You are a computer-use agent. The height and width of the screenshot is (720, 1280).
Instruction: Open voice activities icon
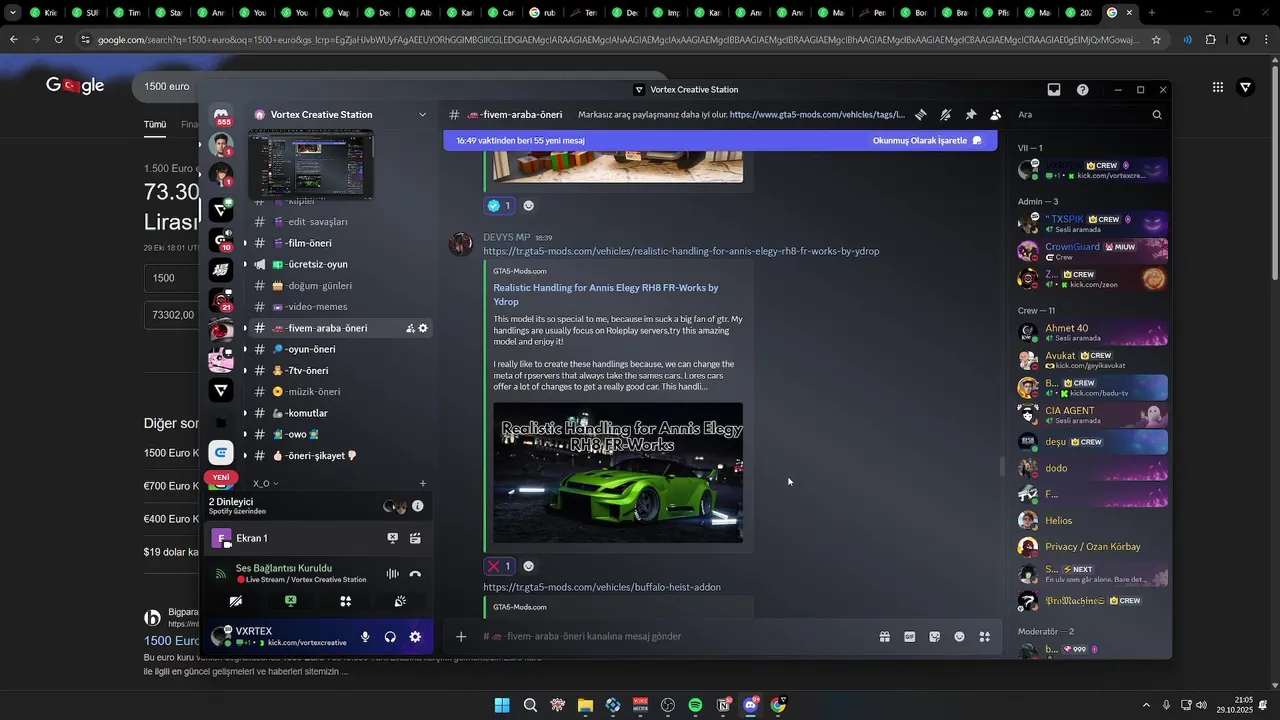point(345,601)
